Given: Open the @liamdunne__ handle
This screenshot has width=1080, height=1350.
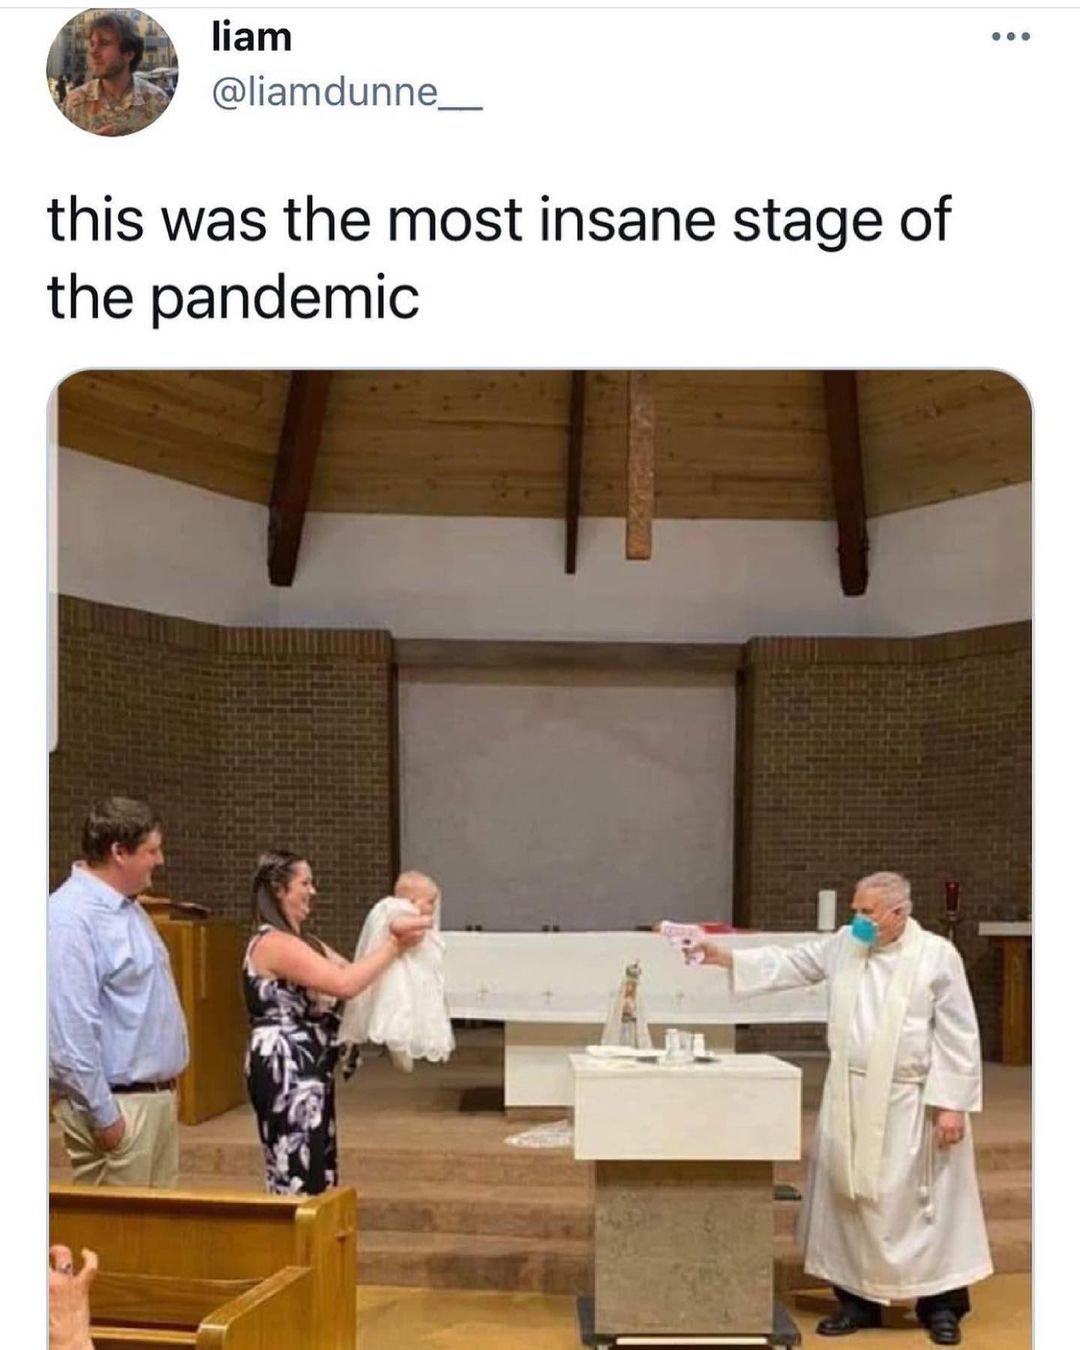Looking at the screenshot, I should tap(347, 93).
